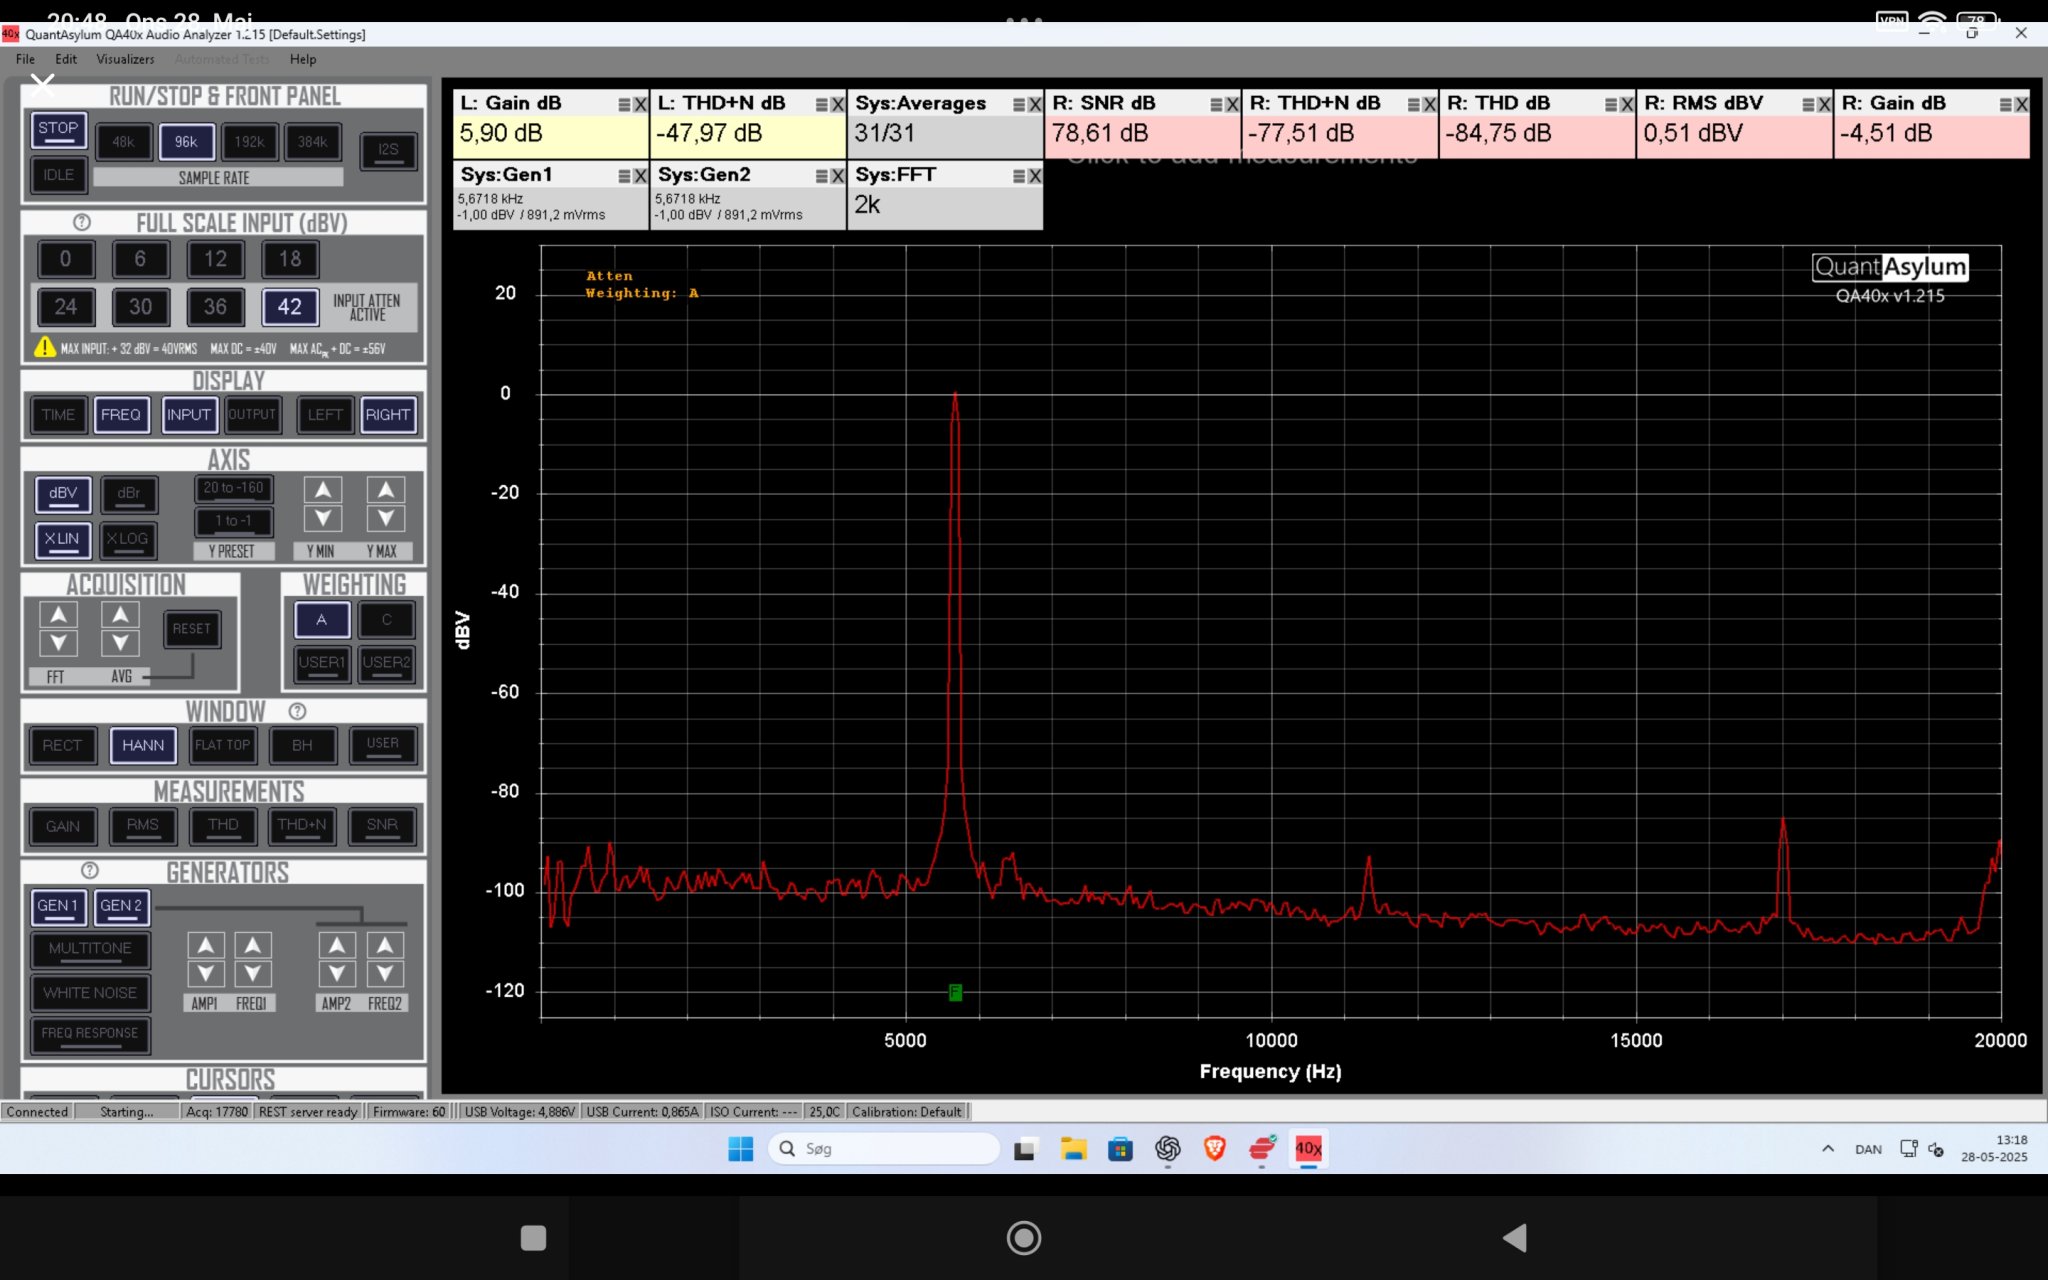Open the File menu
This screenshot has width=2048, height=1280.
(25, 59)
